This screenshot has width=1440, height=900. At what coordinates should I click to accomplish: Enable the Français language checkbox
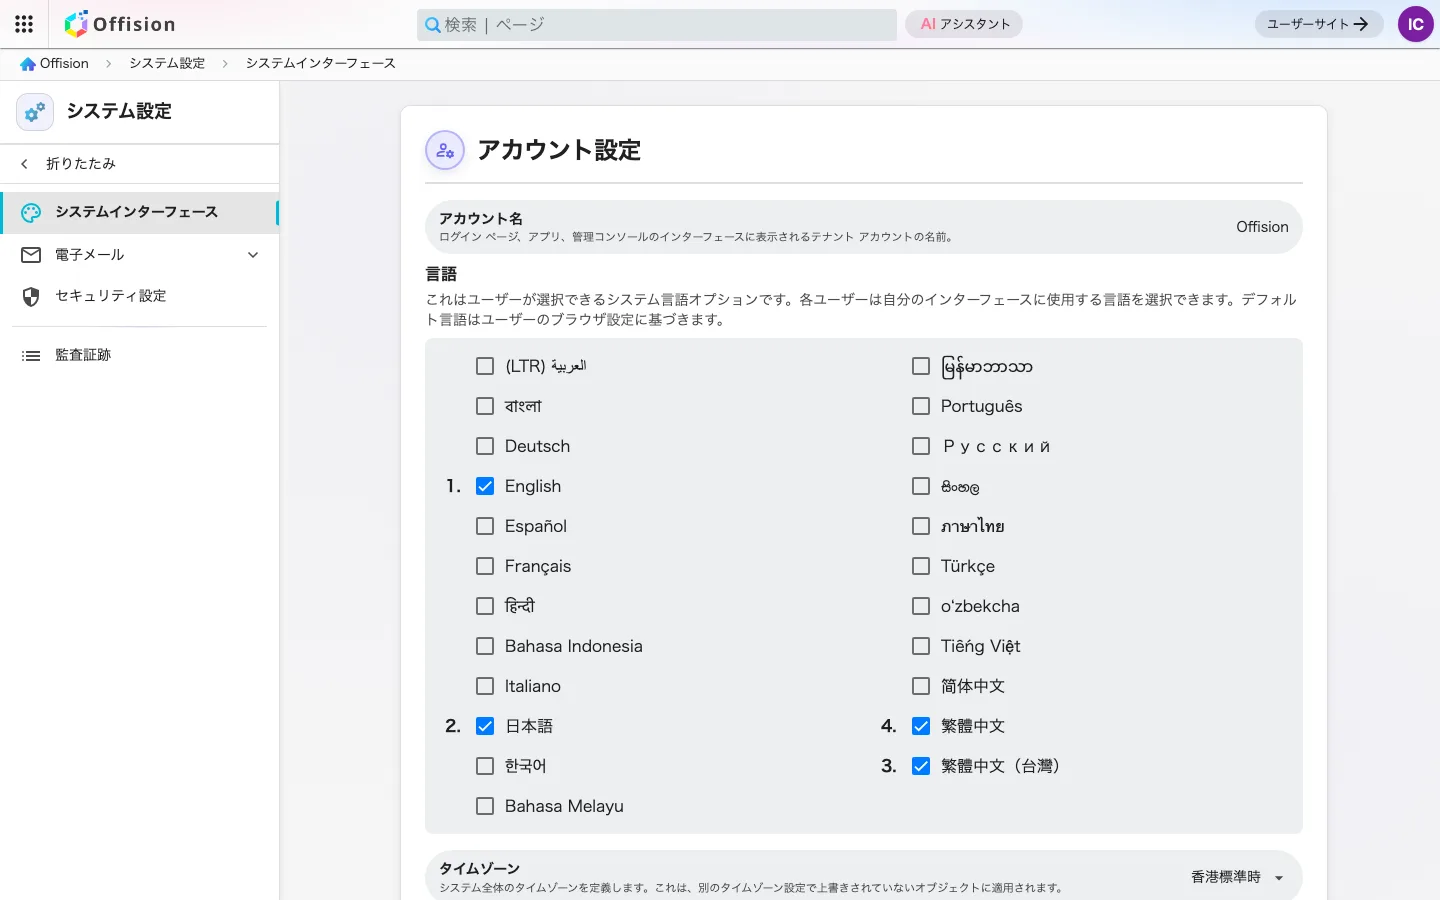pyautogui.click(x=485, y=566)
